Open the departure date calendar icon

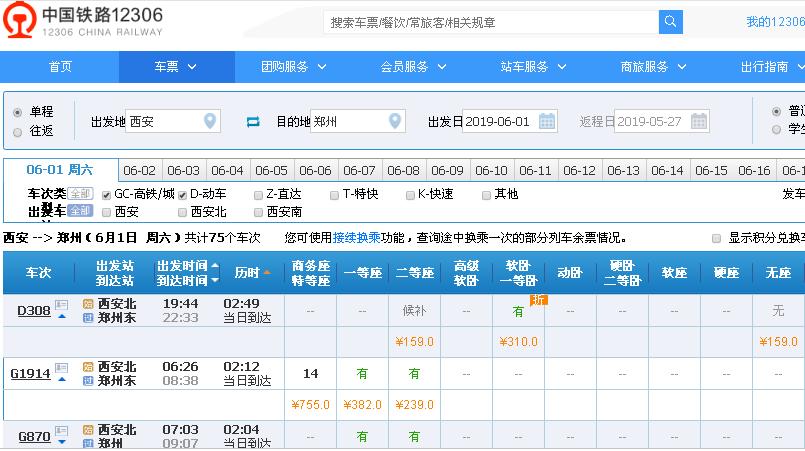(547, 121)
